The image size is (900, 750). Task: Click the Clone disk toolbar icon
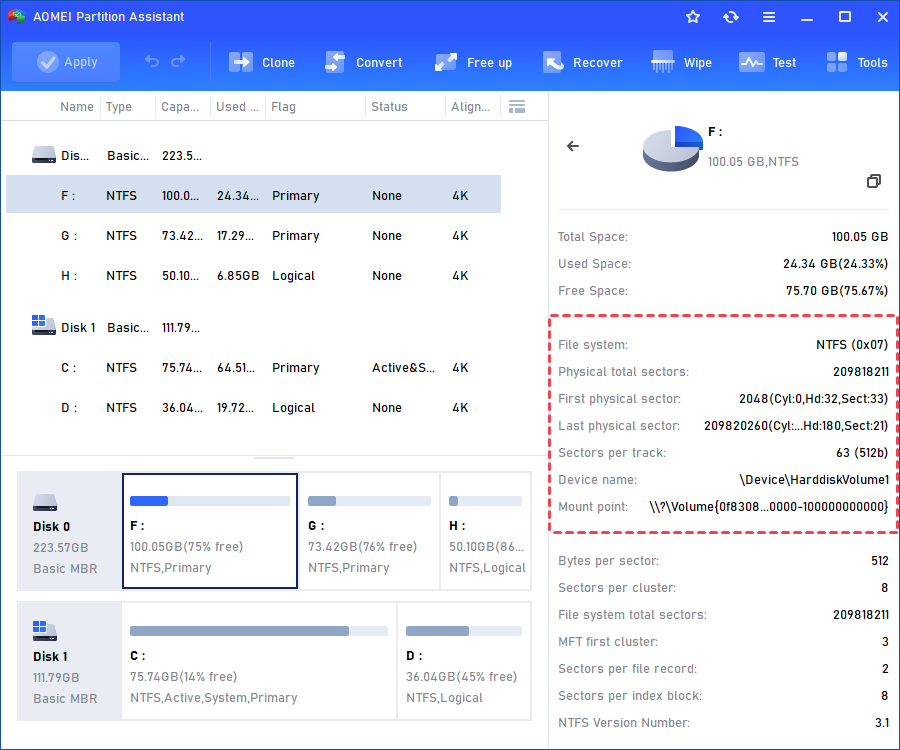pos(262,62)
